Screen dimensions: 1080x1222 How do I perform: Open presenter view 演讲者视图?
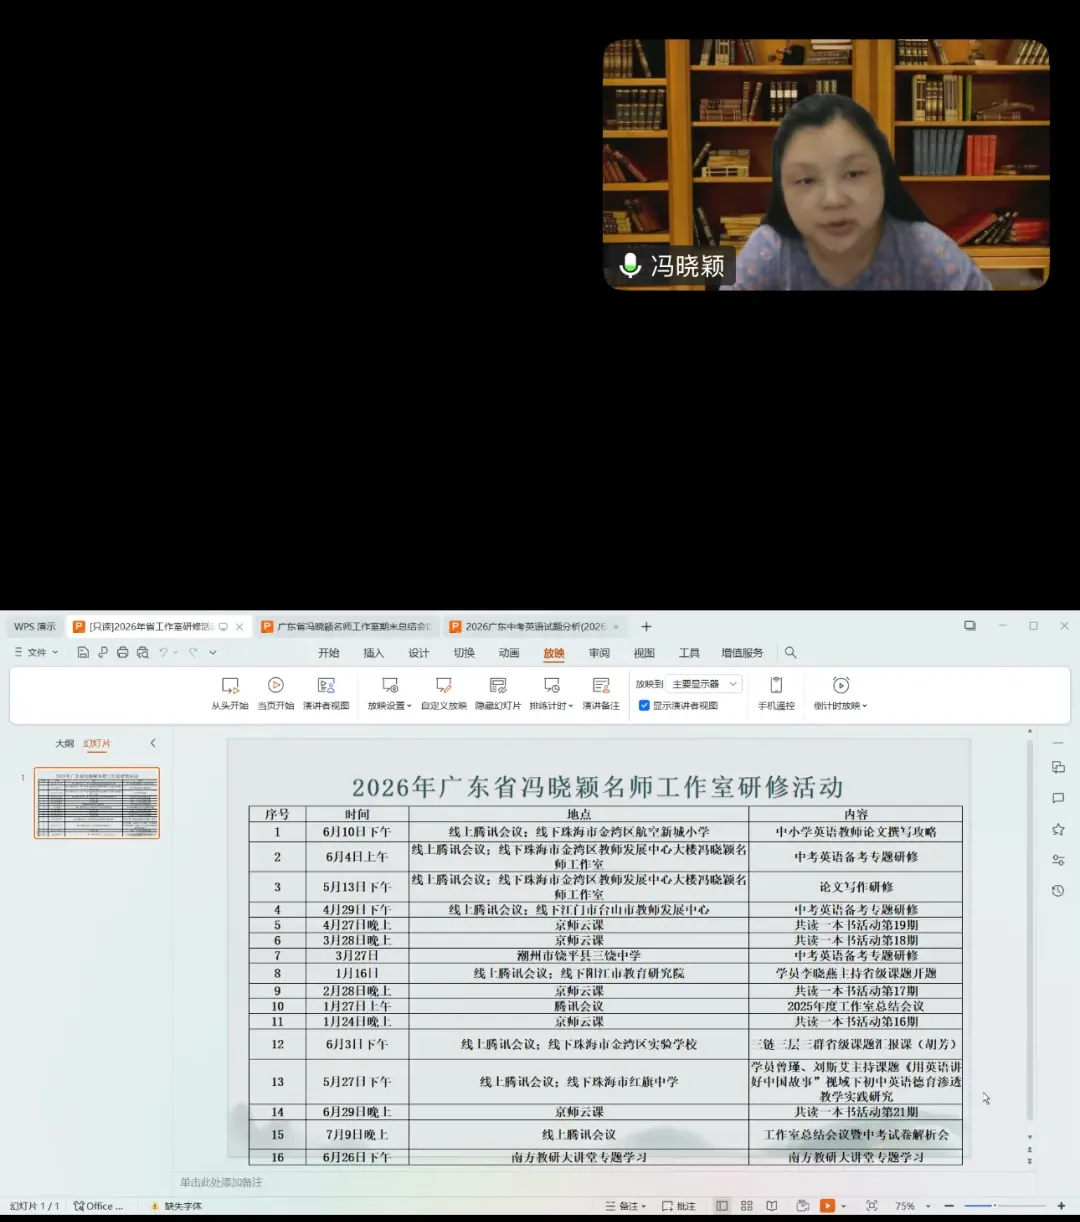(326, 693)
